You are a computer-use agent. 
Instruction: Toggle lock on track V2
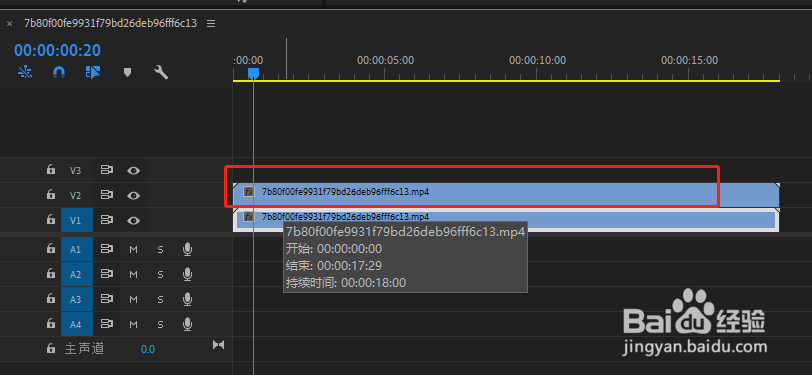tap(50, 195)
